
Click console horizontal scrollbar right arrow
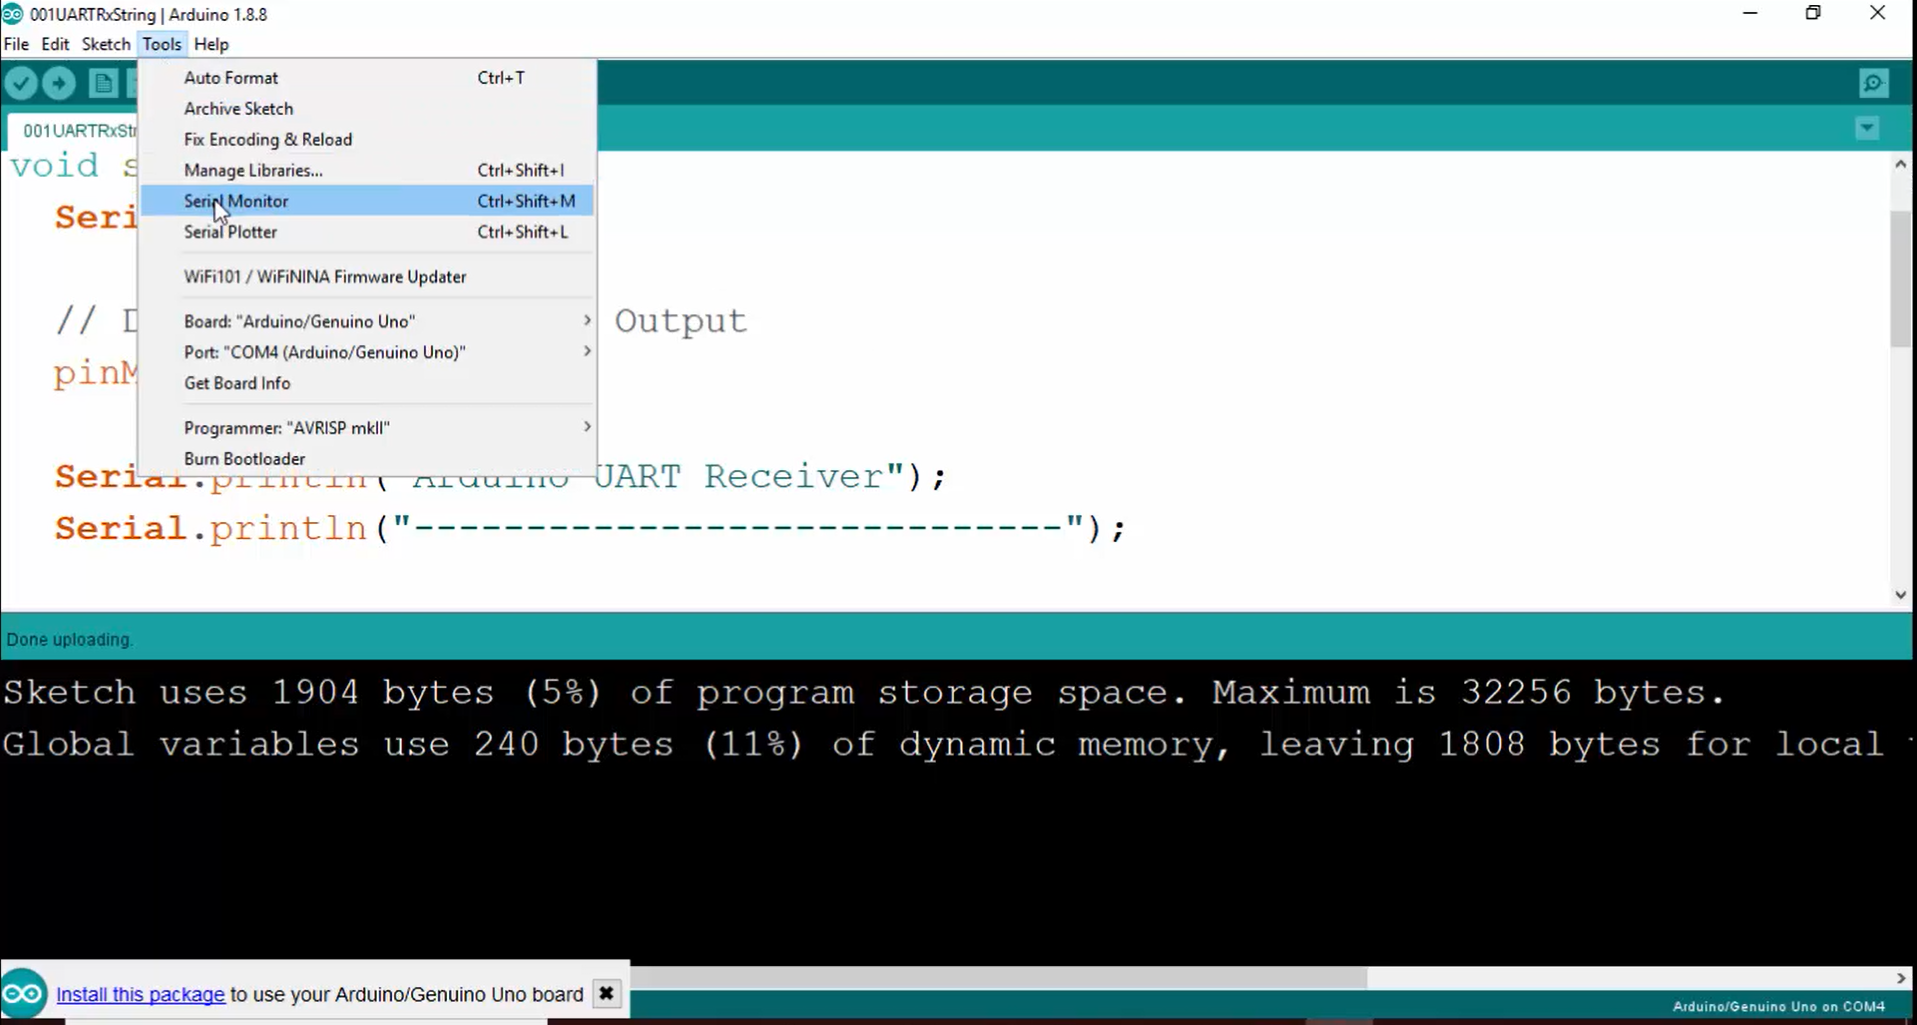1900,978
